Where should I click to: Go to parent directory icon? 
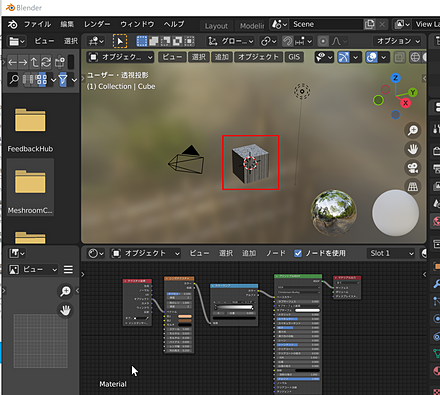point(34,62)
